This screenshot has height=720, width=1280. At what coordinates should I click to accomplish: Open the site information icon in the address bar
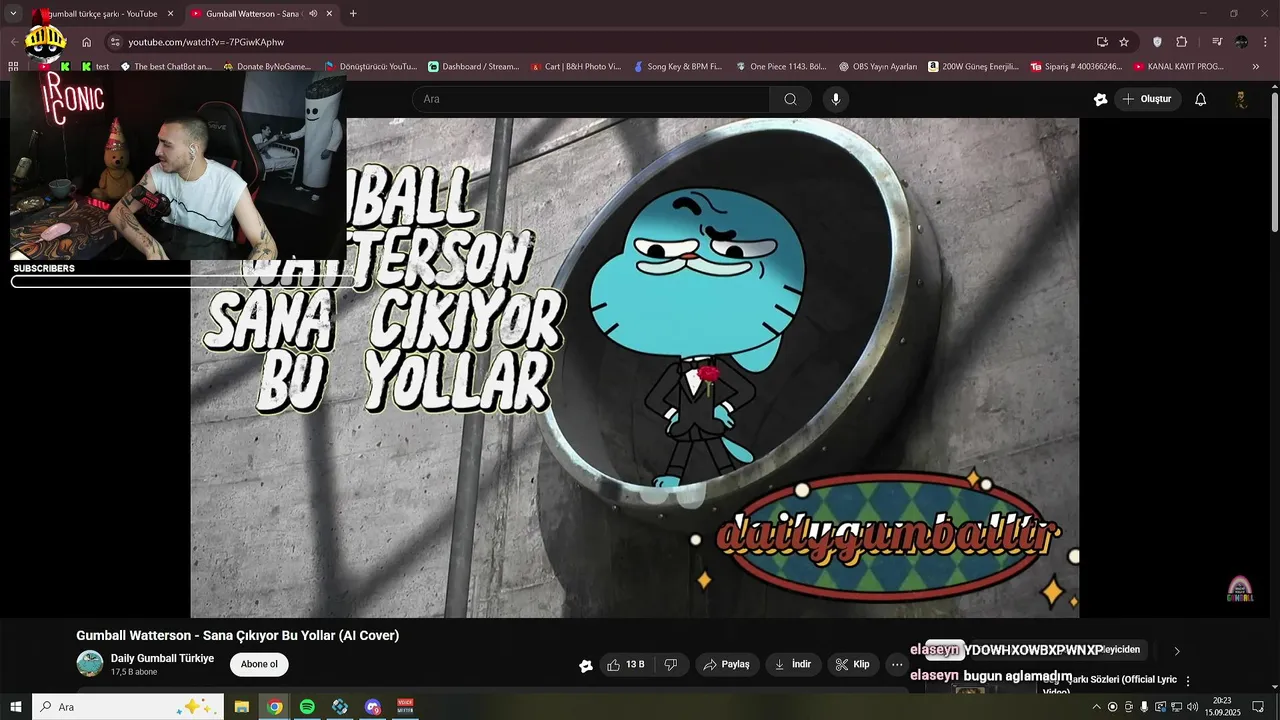[115, 42]
